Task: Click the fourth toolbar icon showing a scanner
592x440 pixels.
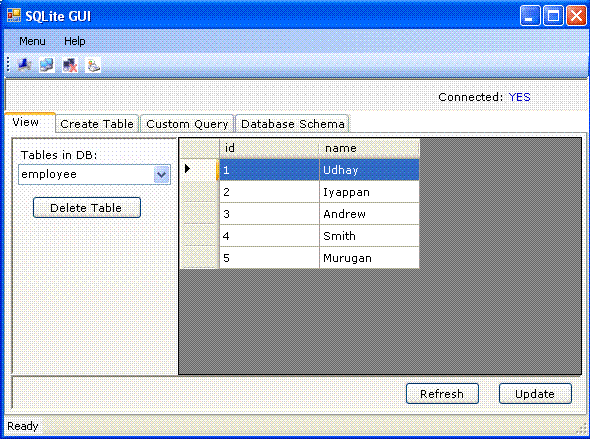Action: point(93,65)
